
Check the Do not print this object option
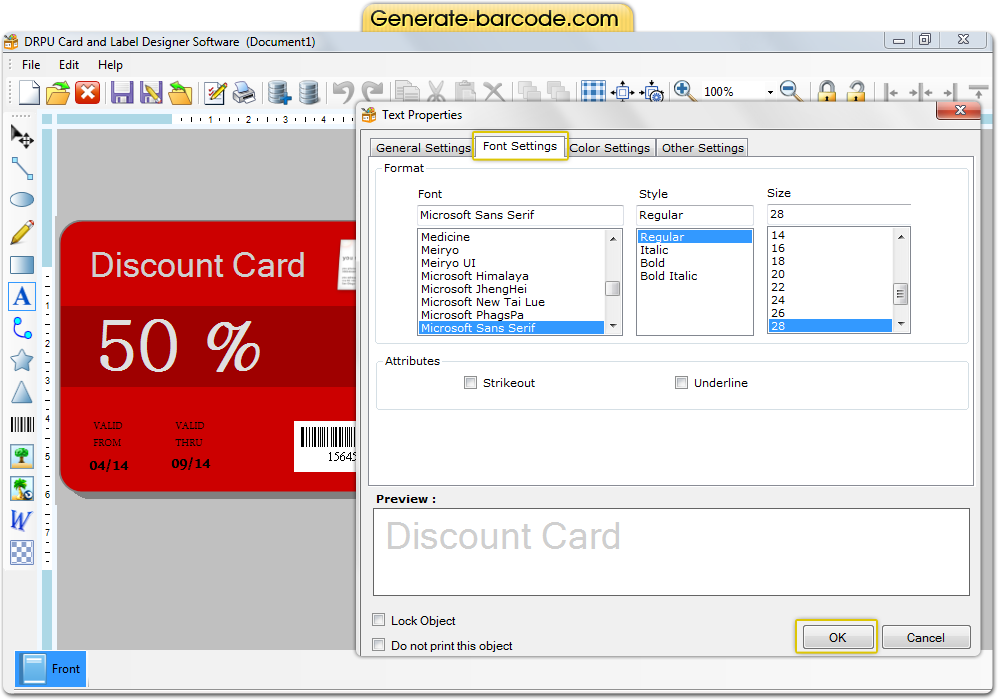pyautogui.click(x=378, y=645)
